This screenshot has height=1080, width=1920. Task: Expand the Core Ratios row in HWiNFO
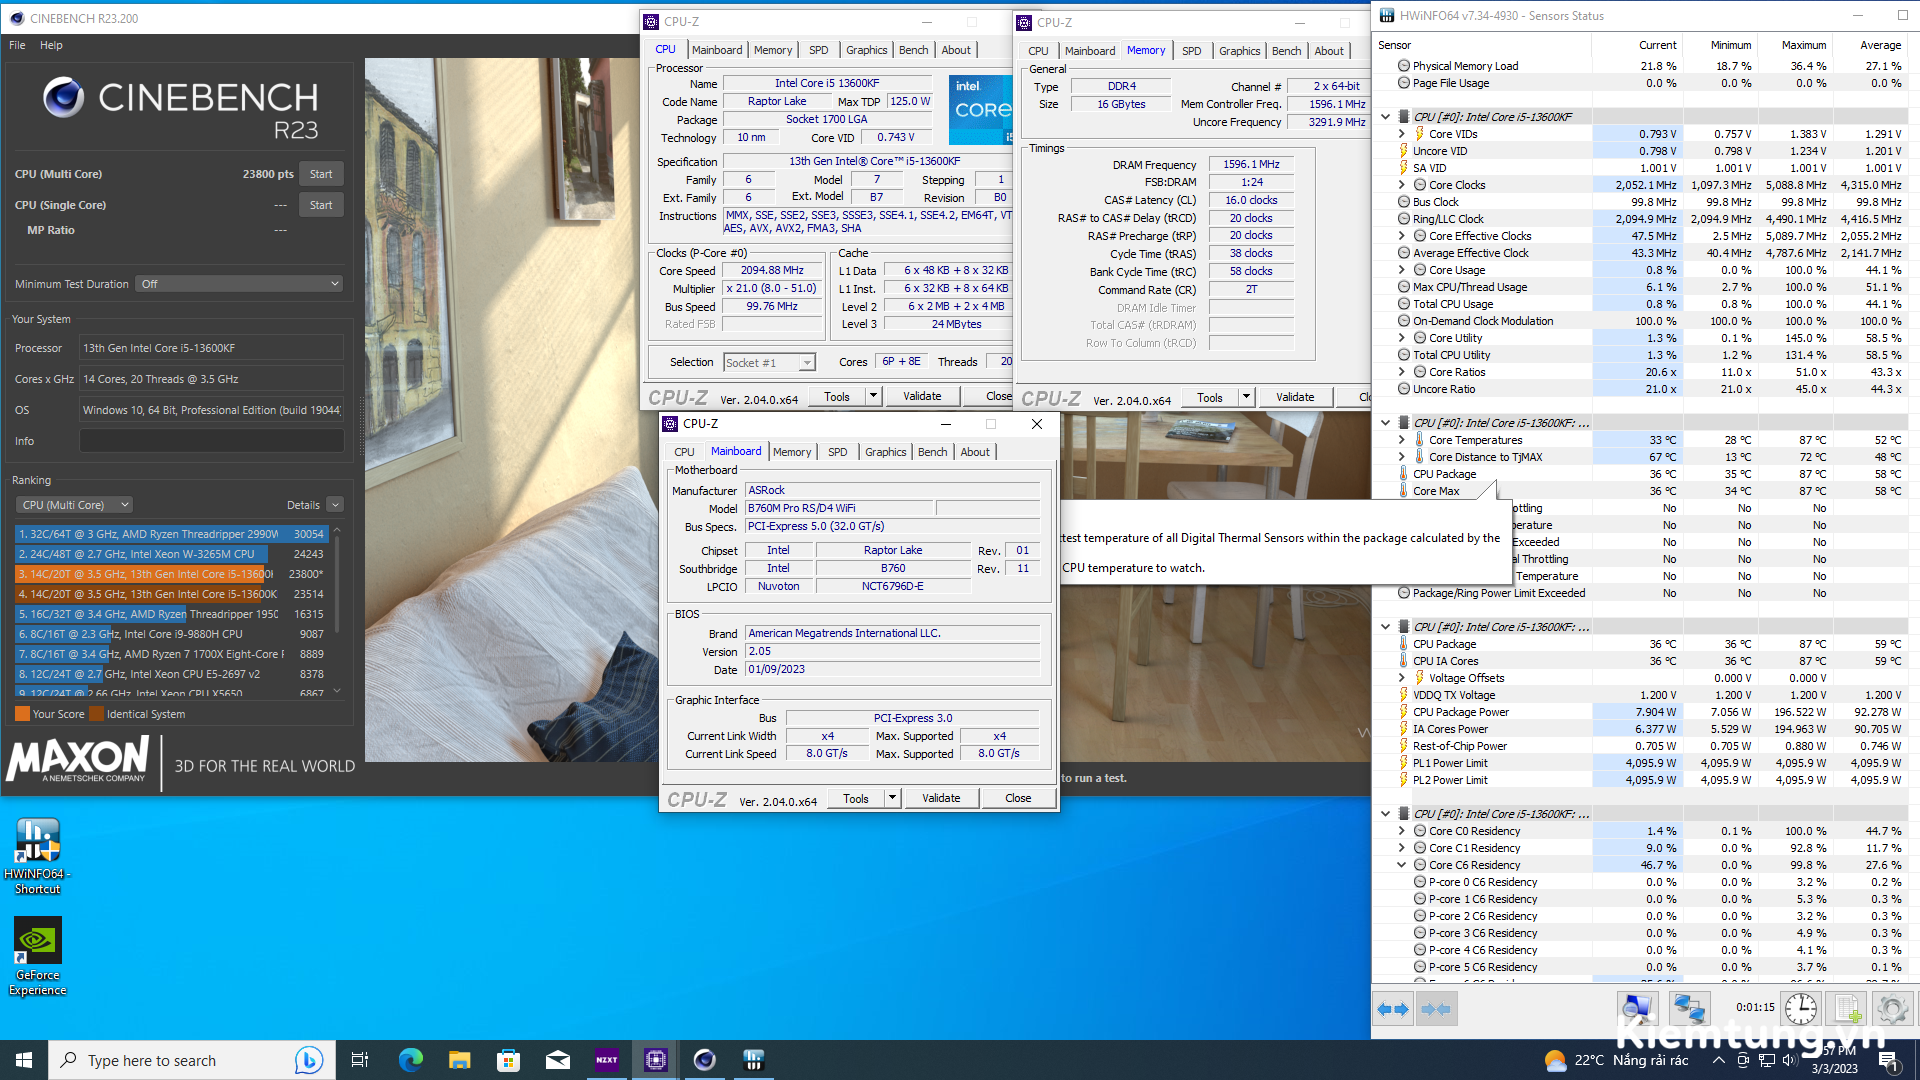[1401, 372]
